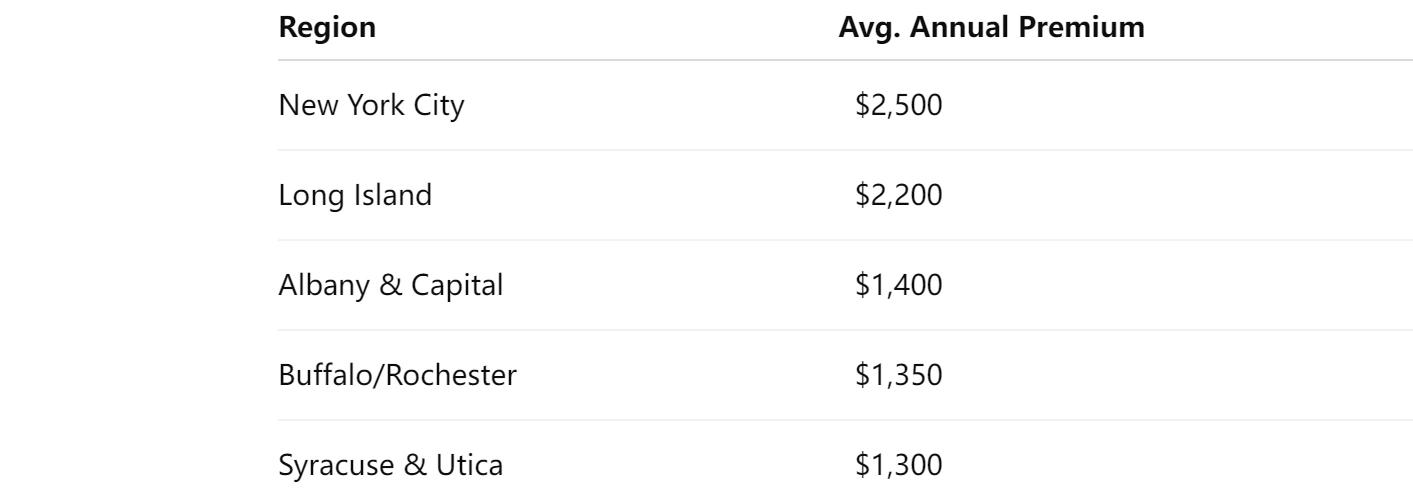Click the Long Island region cell

tap(355, 195)
